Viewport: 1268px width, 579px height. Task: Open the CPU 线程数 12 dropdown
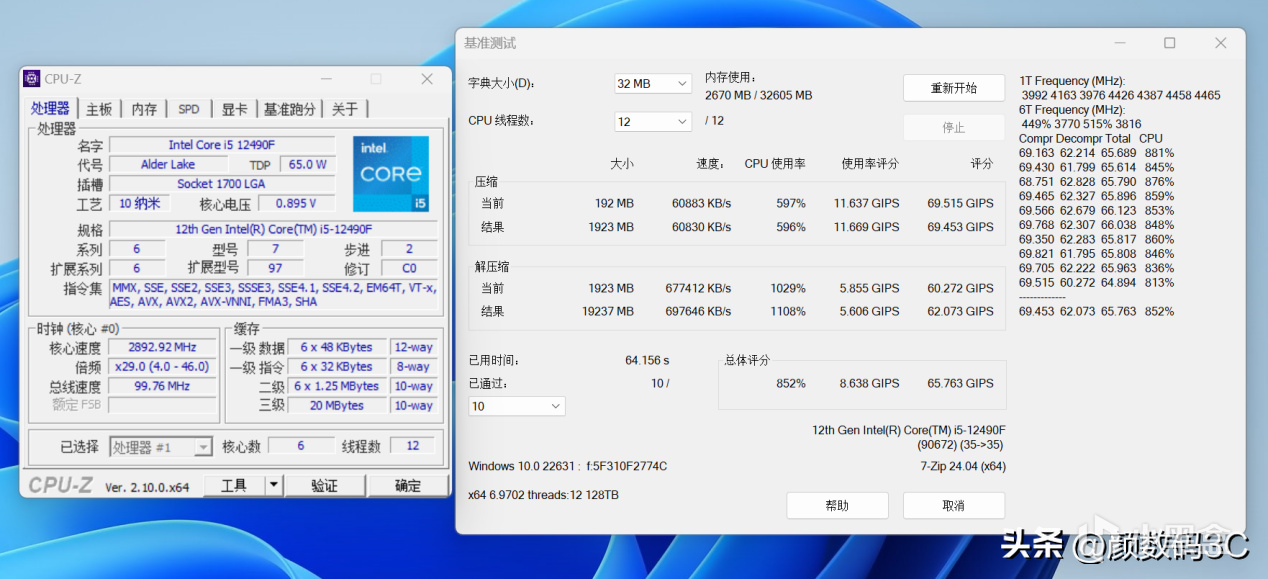653,121
